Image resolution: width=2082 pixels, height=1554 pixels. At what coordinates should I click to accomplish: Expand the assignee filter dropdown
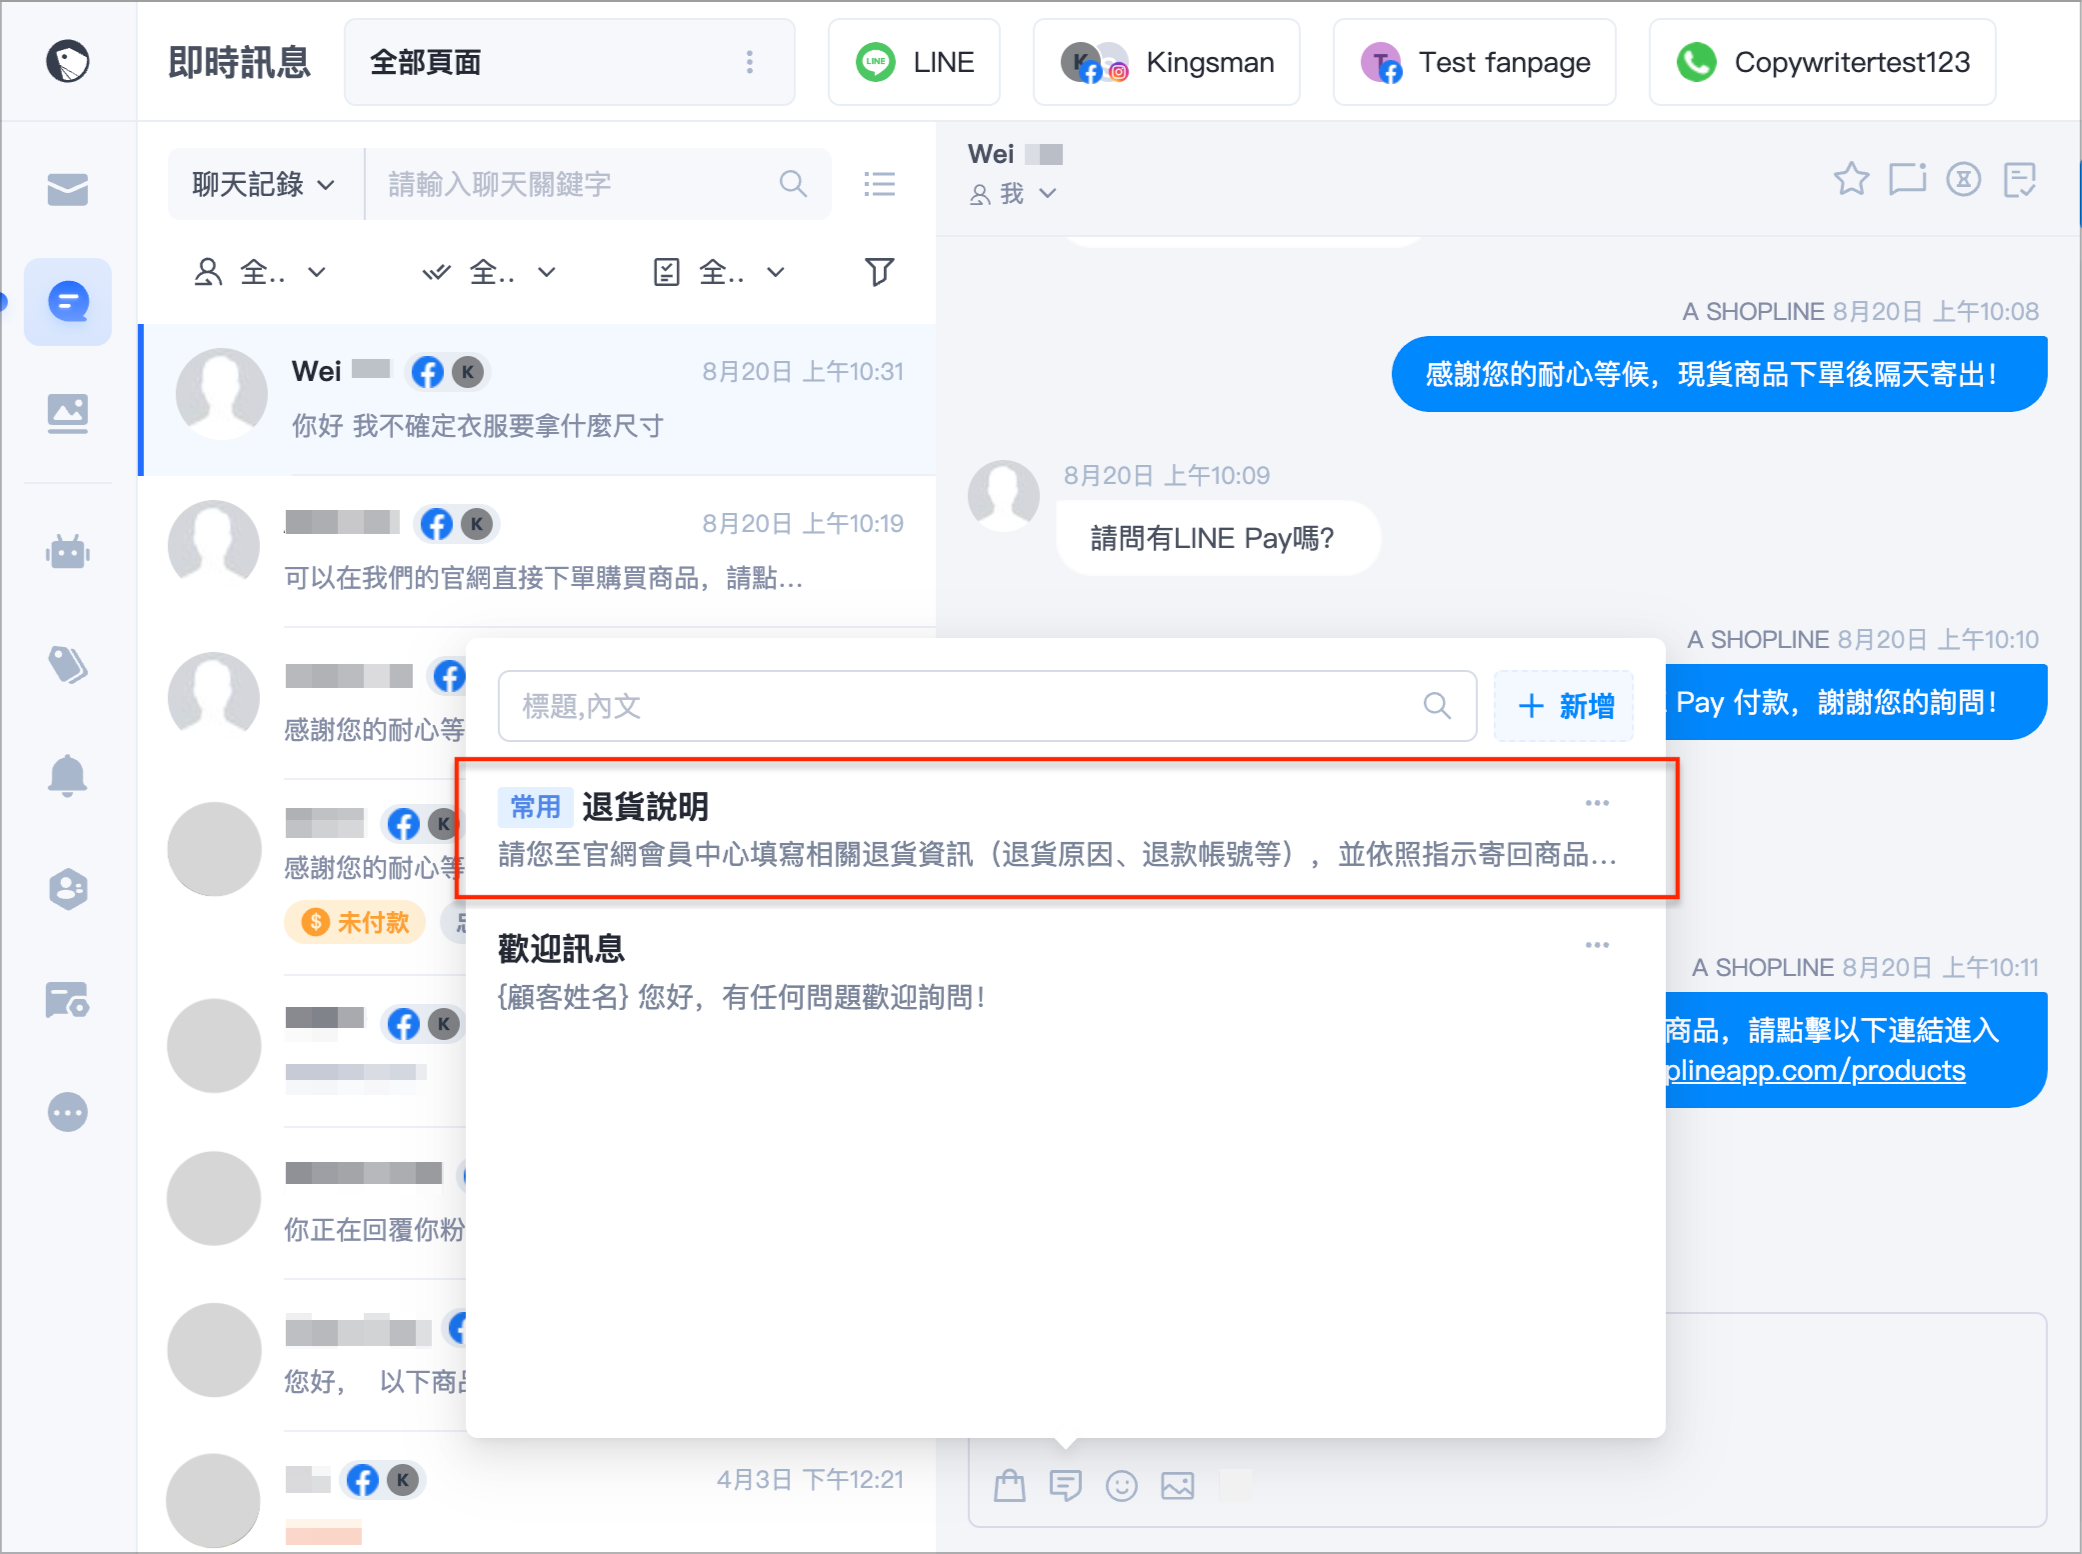260,272
